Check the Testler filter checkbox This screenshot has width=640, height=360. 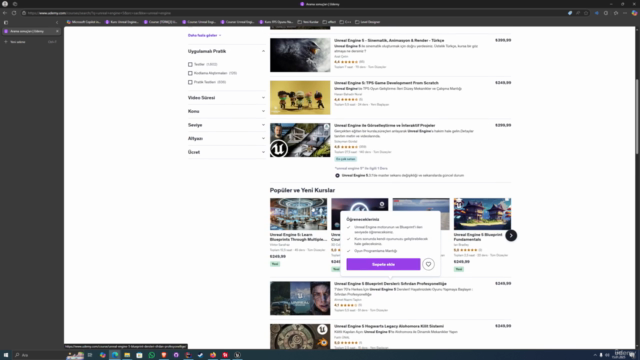190,64
